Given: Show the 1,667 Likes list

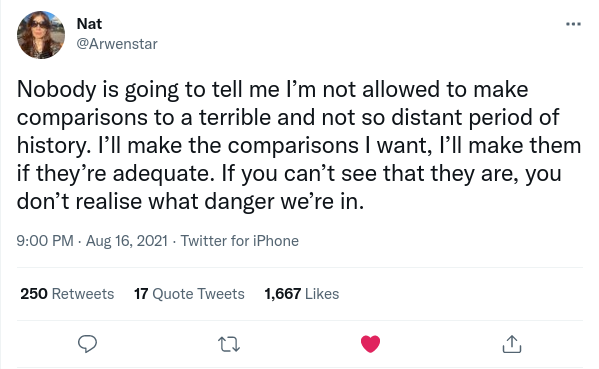Looking at the screenshot, I should 302,294.
